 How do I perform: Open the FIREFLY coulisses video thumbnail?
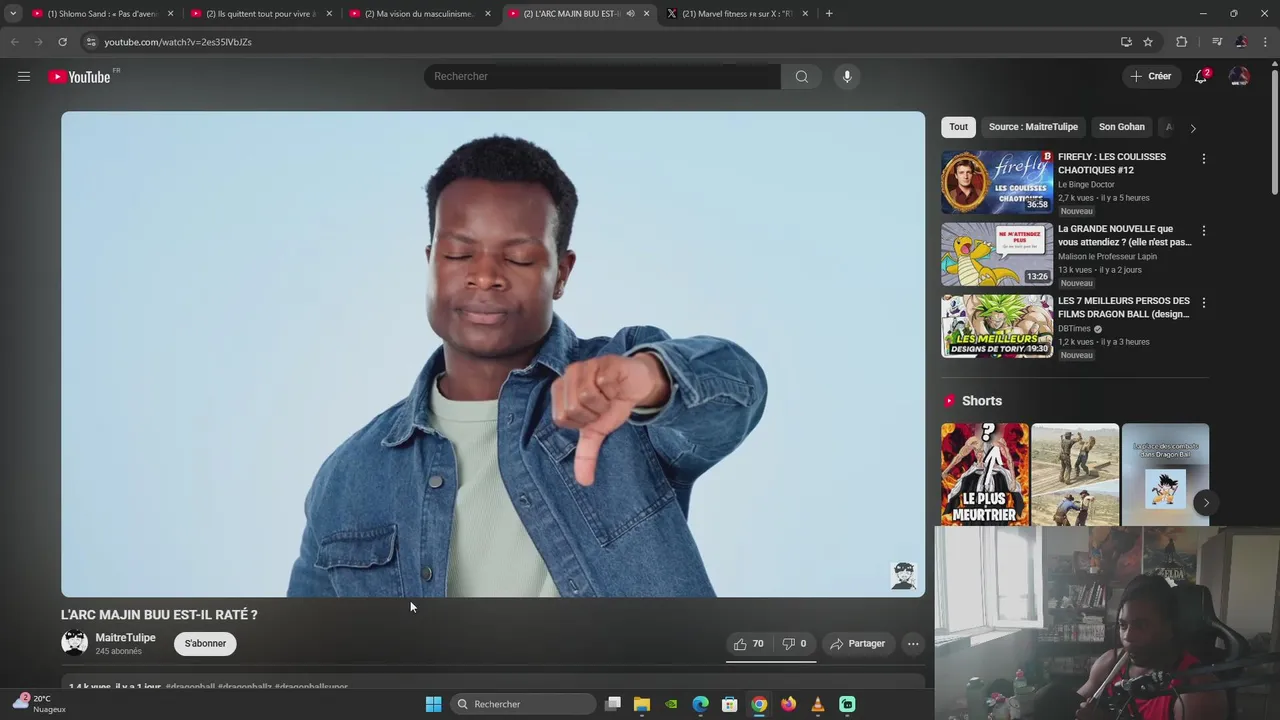click(x=997, y=182)
